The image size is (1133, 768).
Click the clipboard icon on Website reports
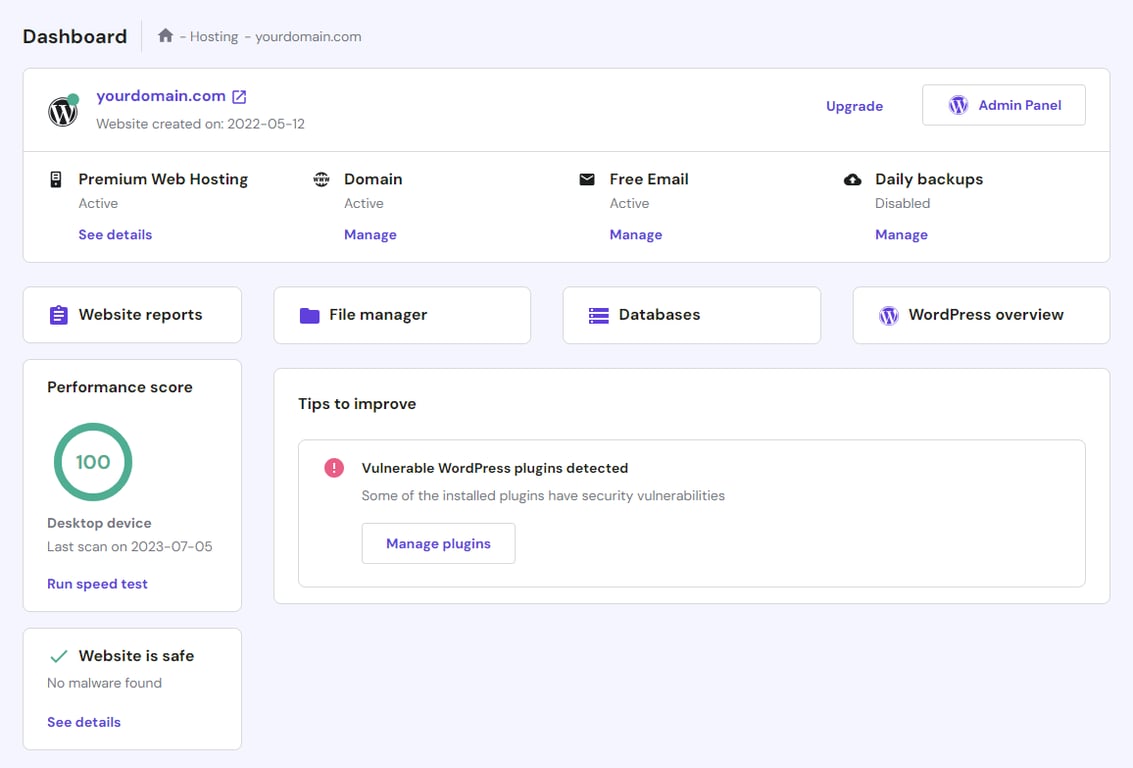click(x=58, y=314)
